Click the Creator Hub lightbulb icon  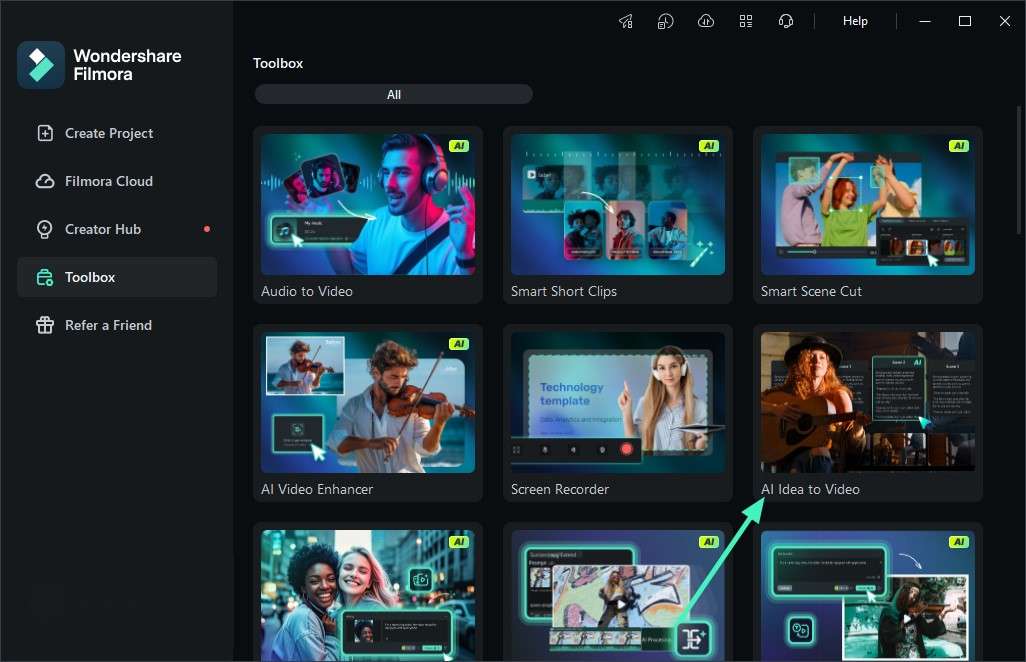point(44,230)
